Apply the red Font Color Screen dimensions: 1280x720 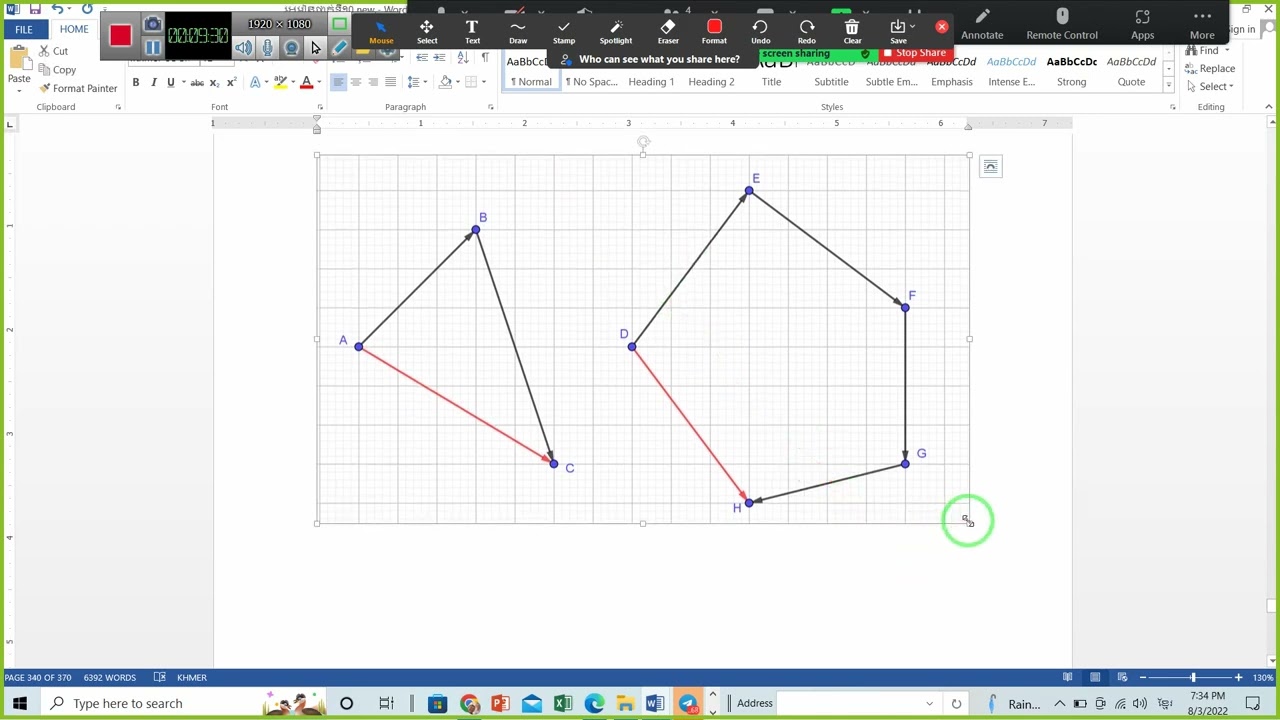pos(307,82)
